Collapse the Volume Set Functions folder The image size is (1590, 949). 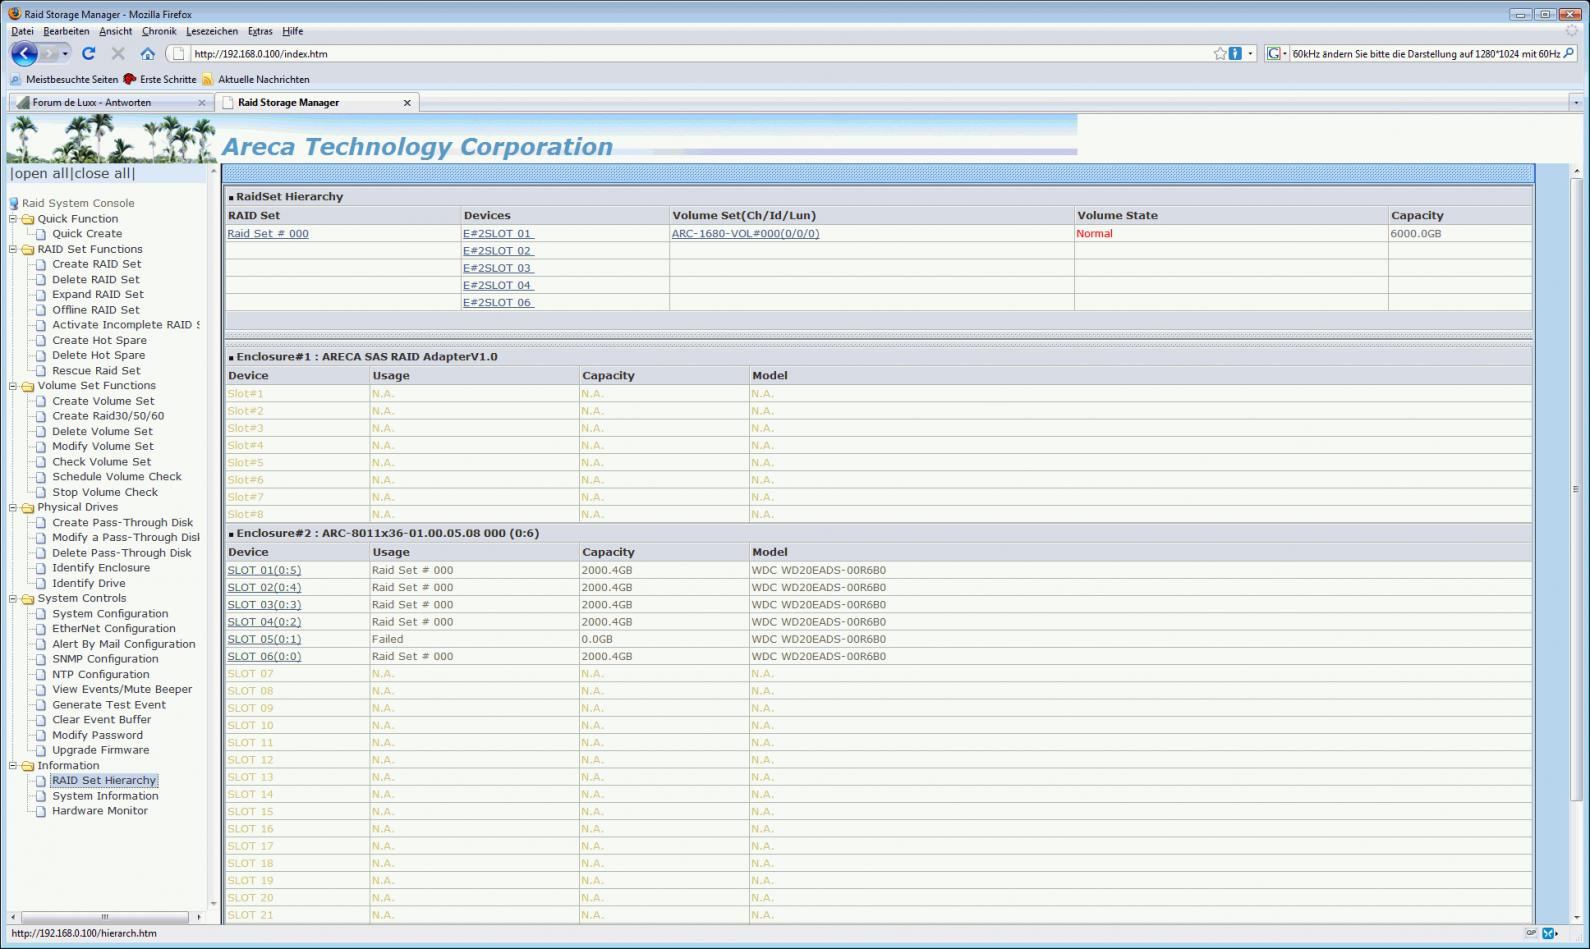click(13, 386)
